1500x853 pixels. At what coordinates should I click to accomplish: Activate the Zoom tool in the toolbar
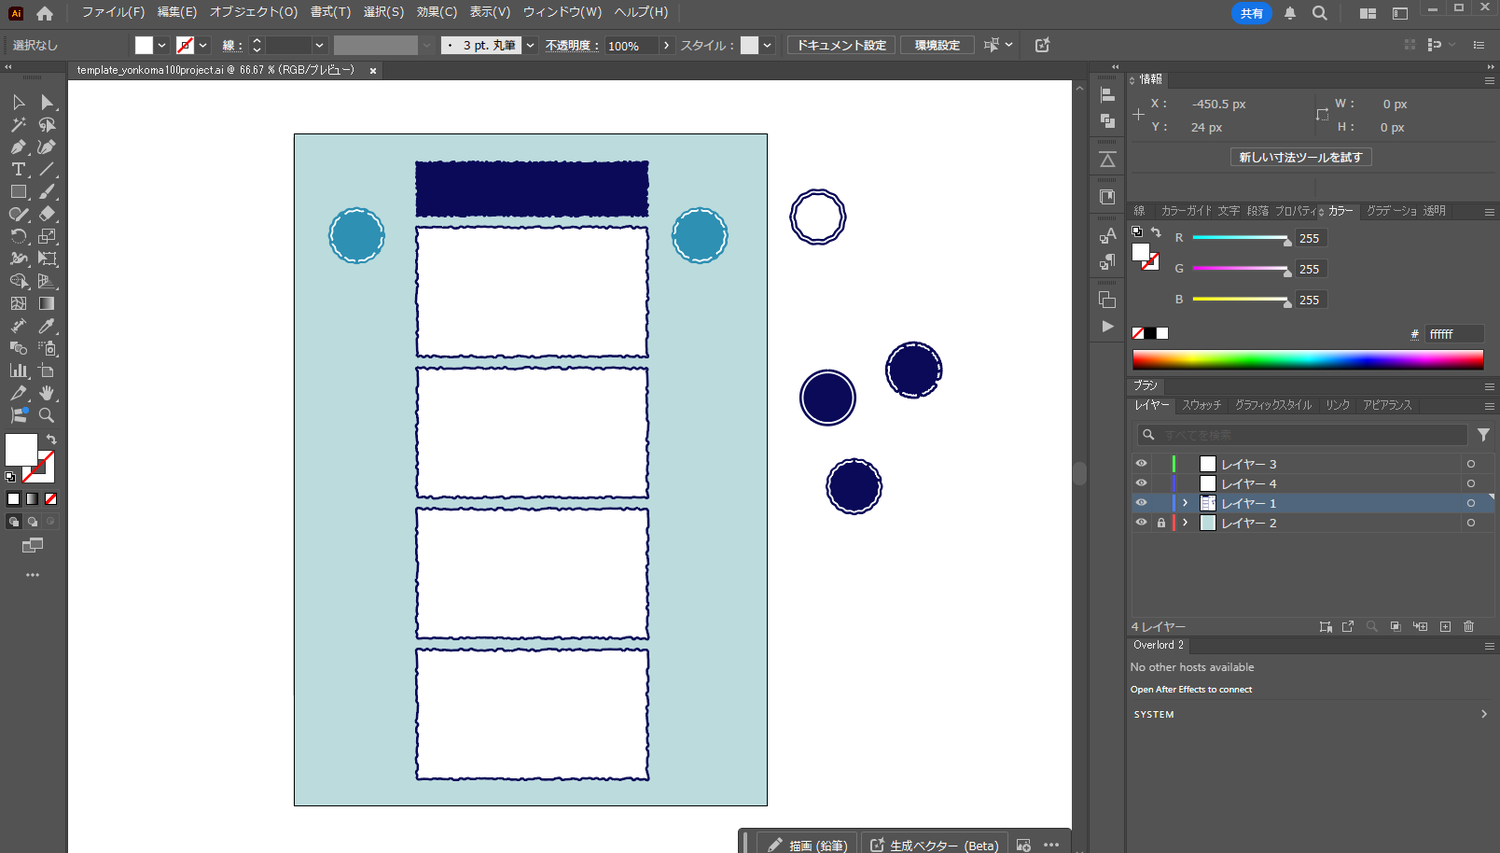pos(46,415)
